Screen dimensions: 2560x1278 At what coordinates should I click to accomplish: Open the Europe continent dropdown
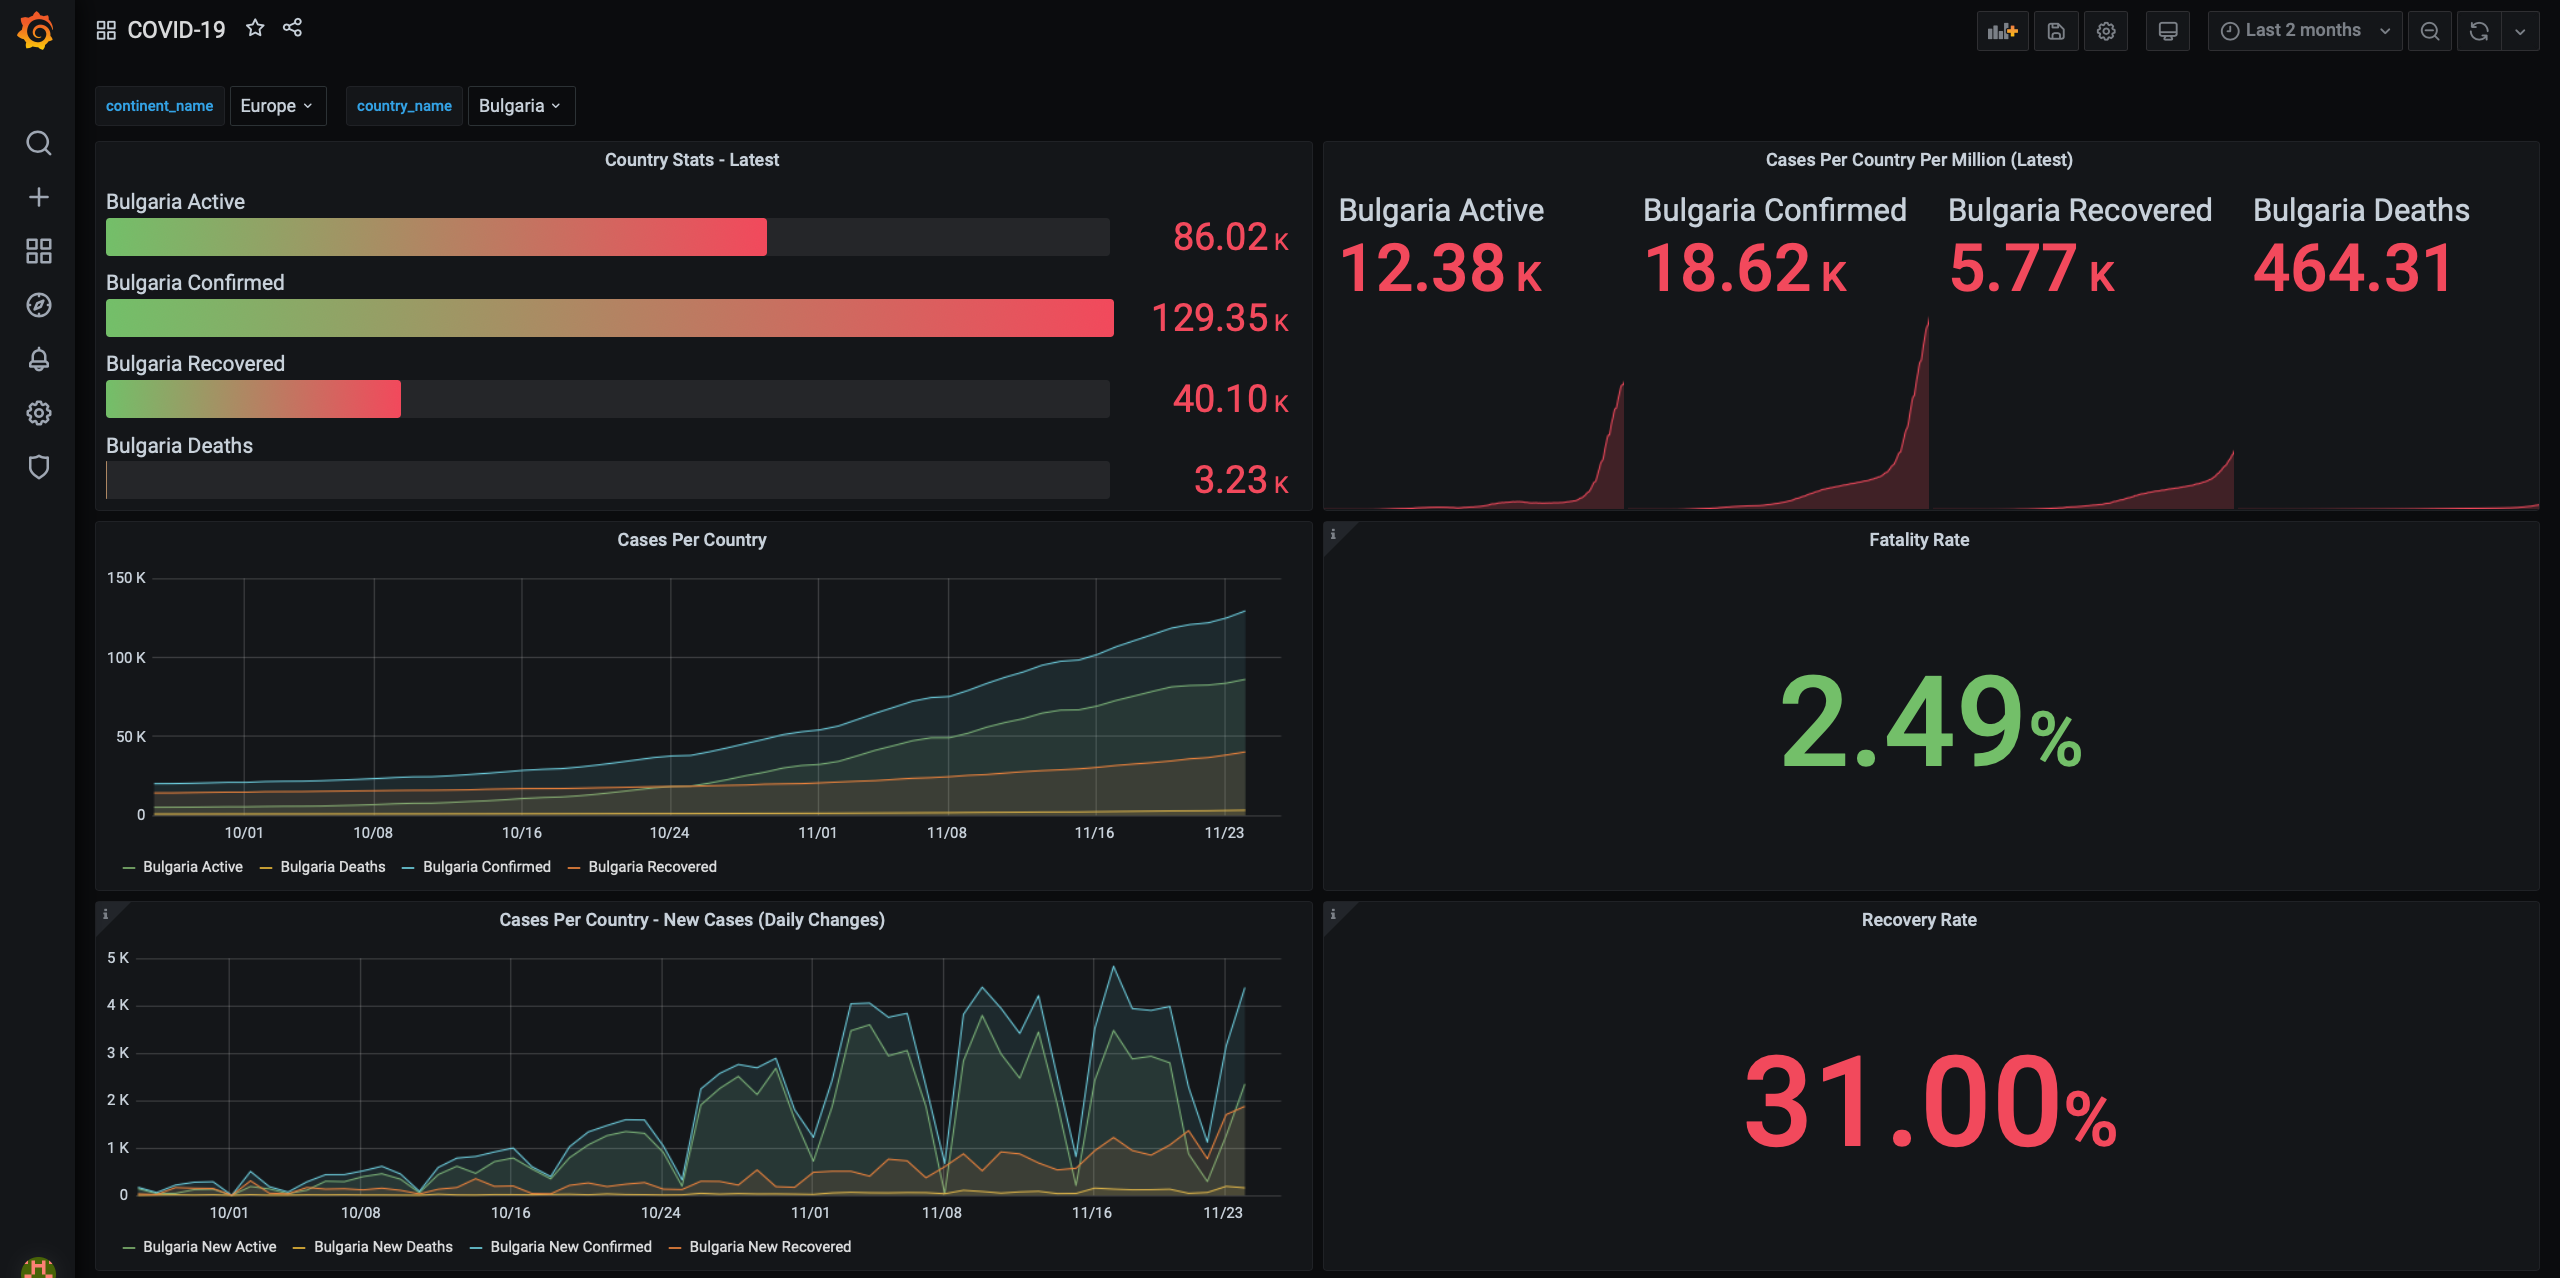coord(277,106)
